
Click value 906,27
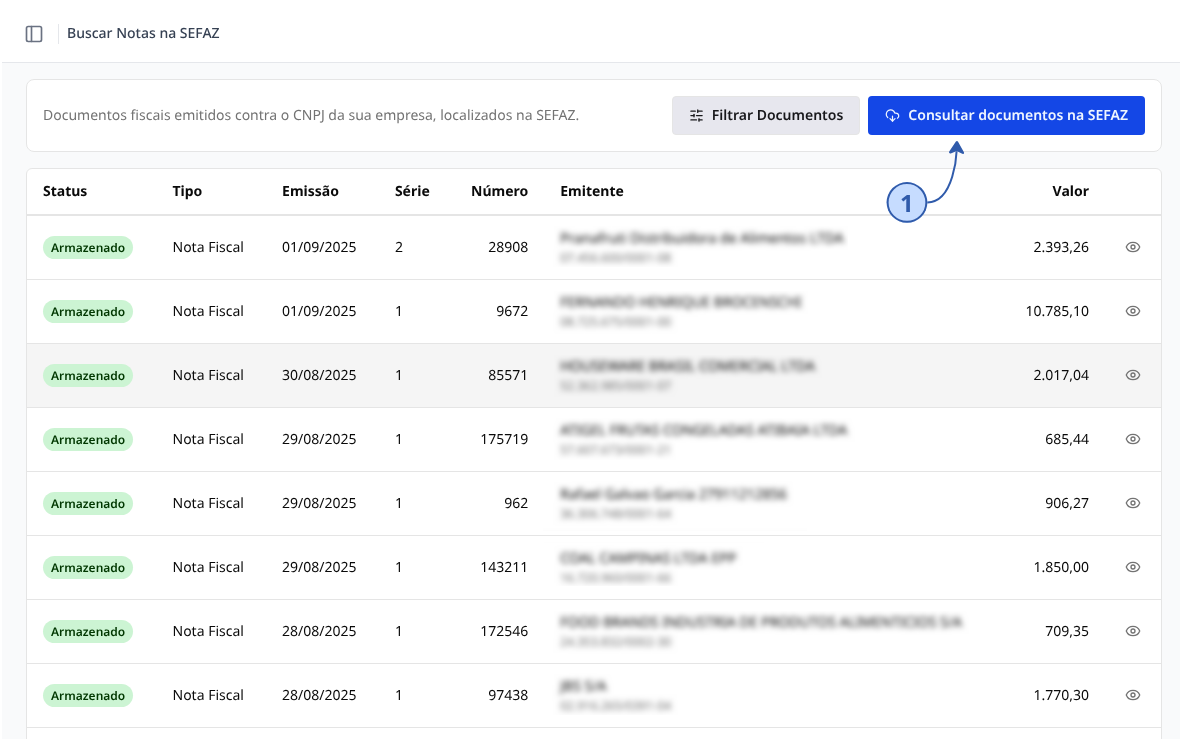pyautogui.click(x=1067, y=503)
